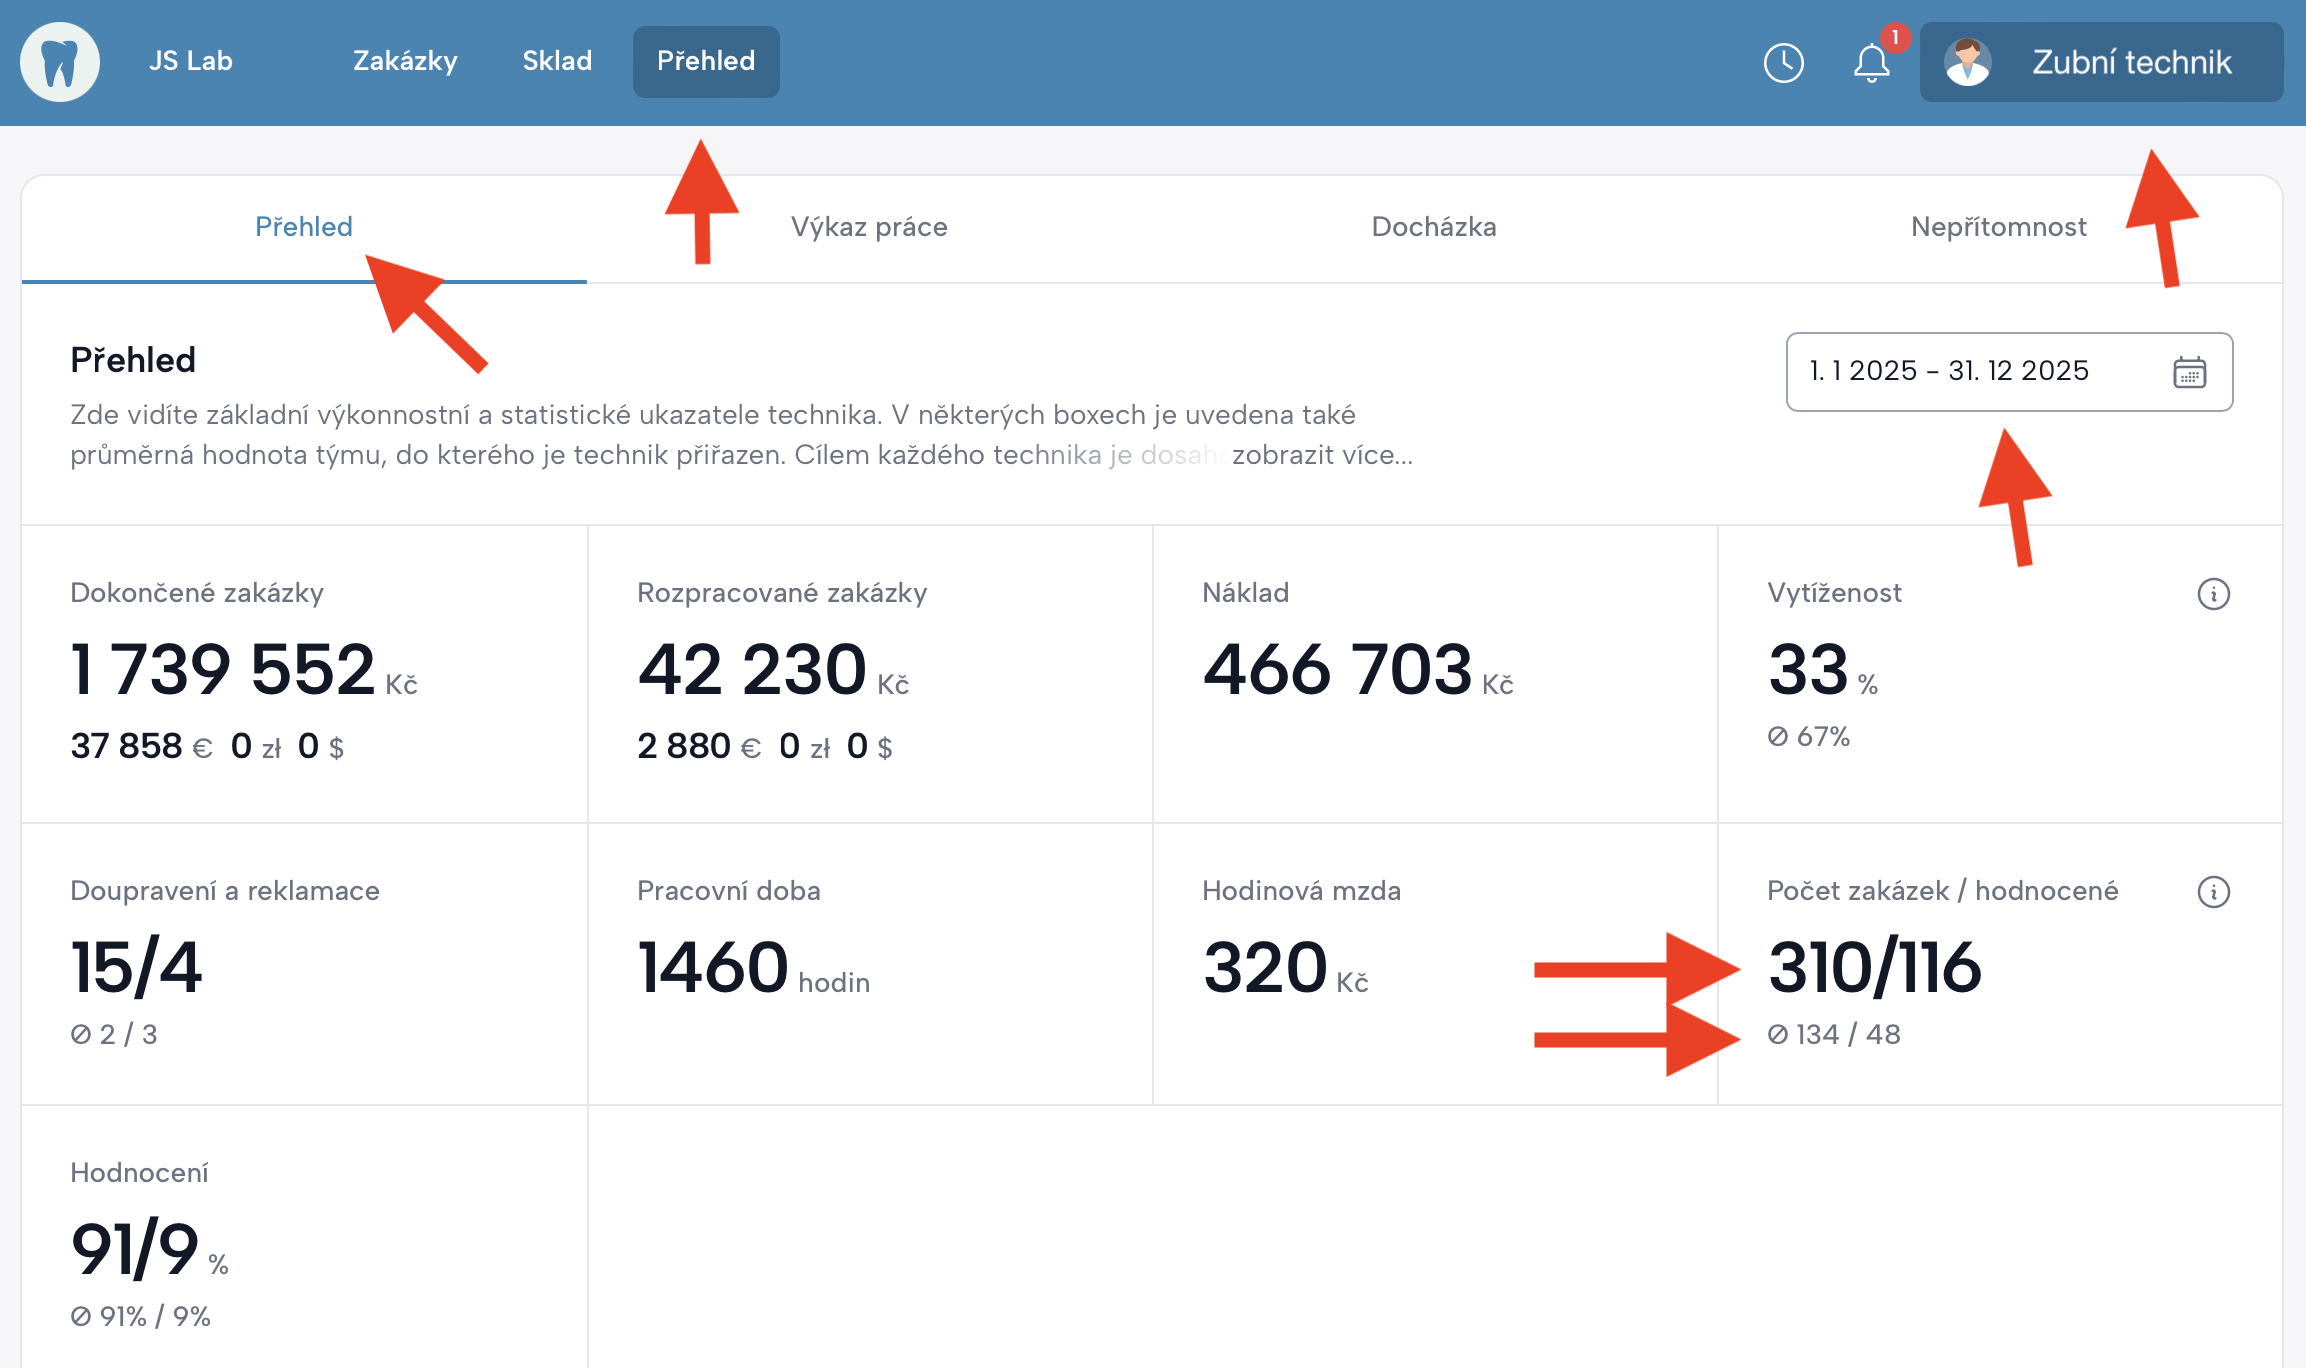2306x1368 pixels.
Task: Click the Dokončené zakázky stat card
Action: [x=304, y=673]
